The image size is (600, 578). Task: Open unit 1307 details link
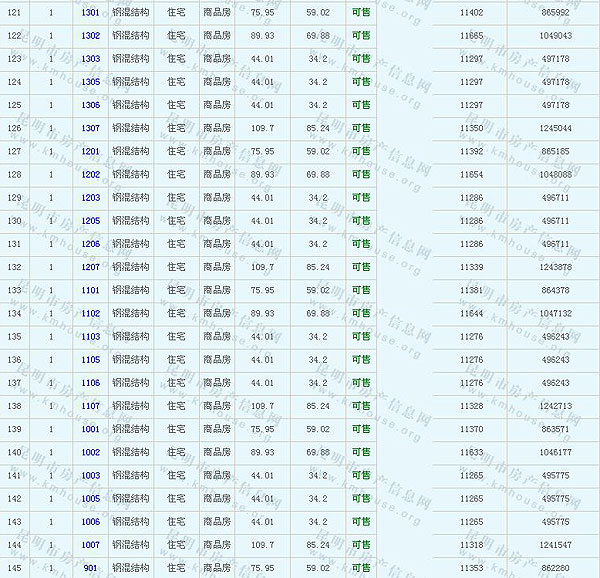click(x=91, y=128)
